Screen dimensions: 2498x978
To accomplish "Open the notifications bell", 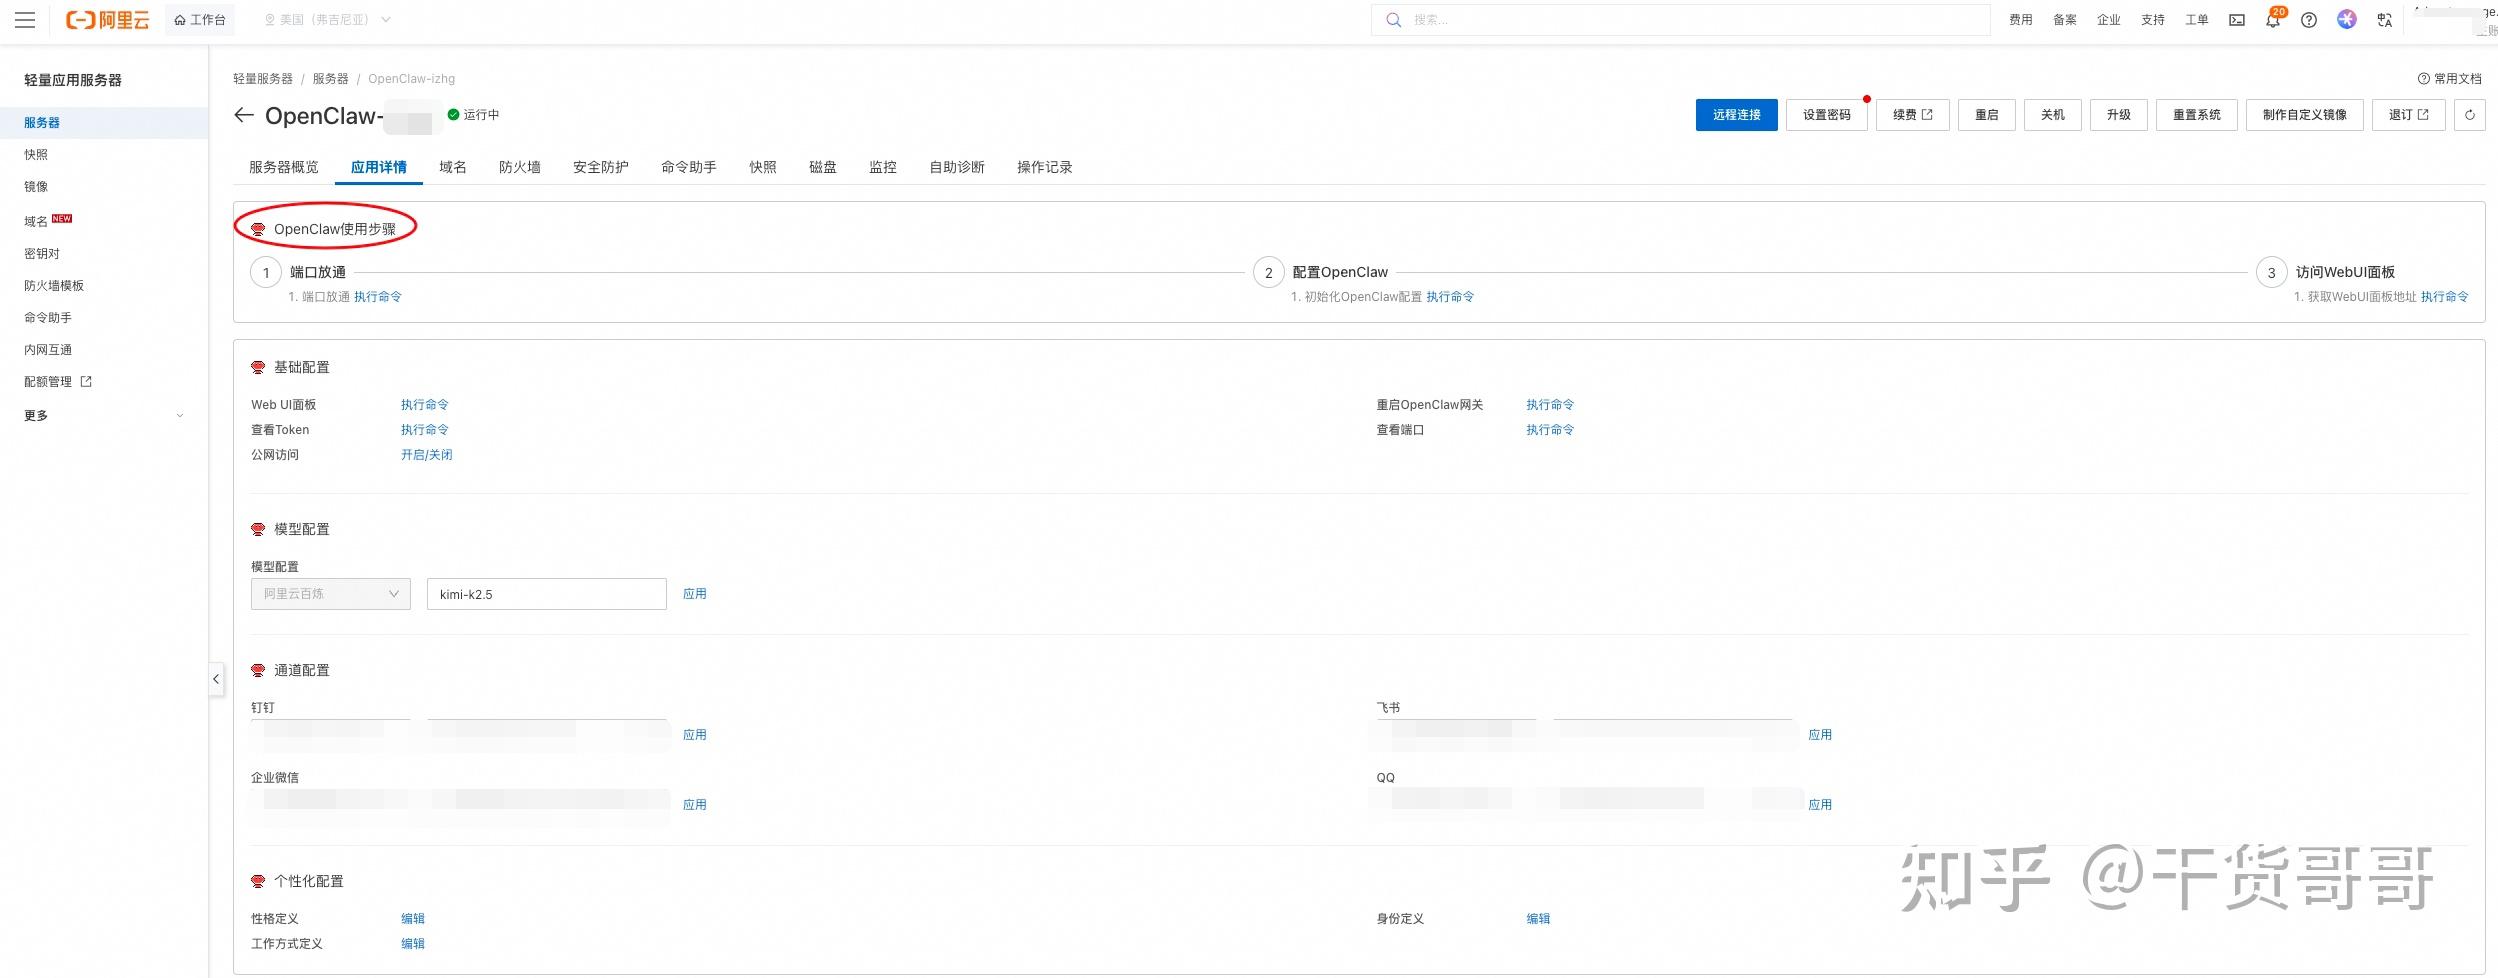I will pyautogui.click(x=2273, y=20).
